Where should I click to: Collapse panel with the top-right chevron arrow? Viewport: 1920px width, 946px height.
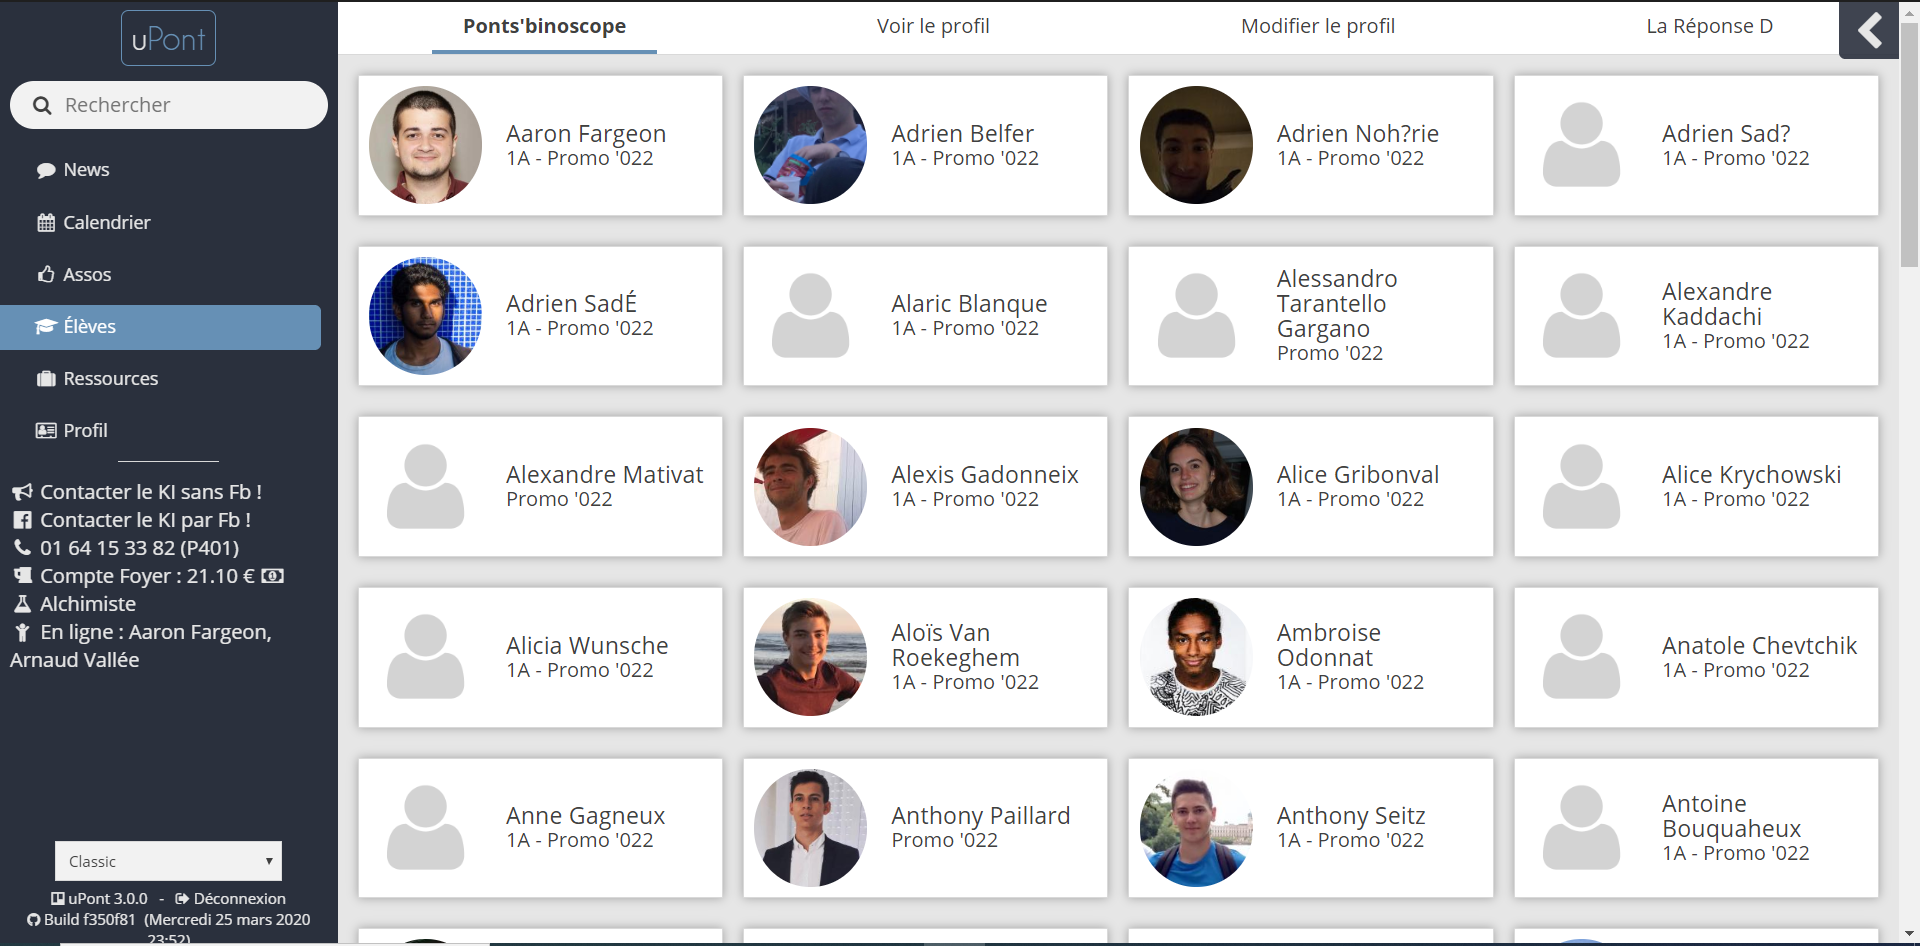click(1868, 30)
